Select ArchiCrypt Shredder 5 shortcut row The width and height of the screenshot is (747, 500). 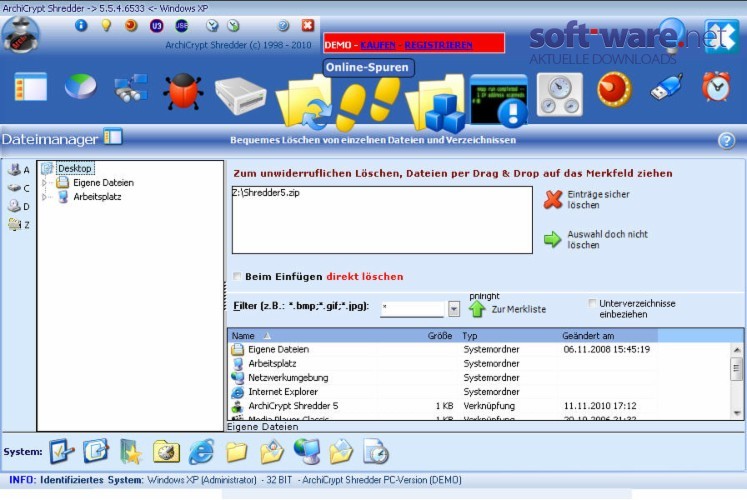(443, 406)
